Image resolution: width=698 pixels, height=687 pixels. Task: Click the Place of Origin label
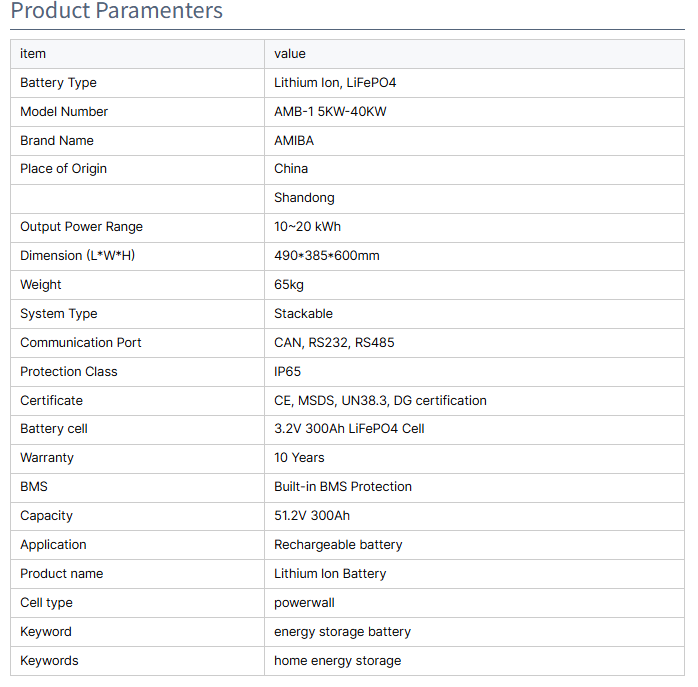click(x=64, y=169)
